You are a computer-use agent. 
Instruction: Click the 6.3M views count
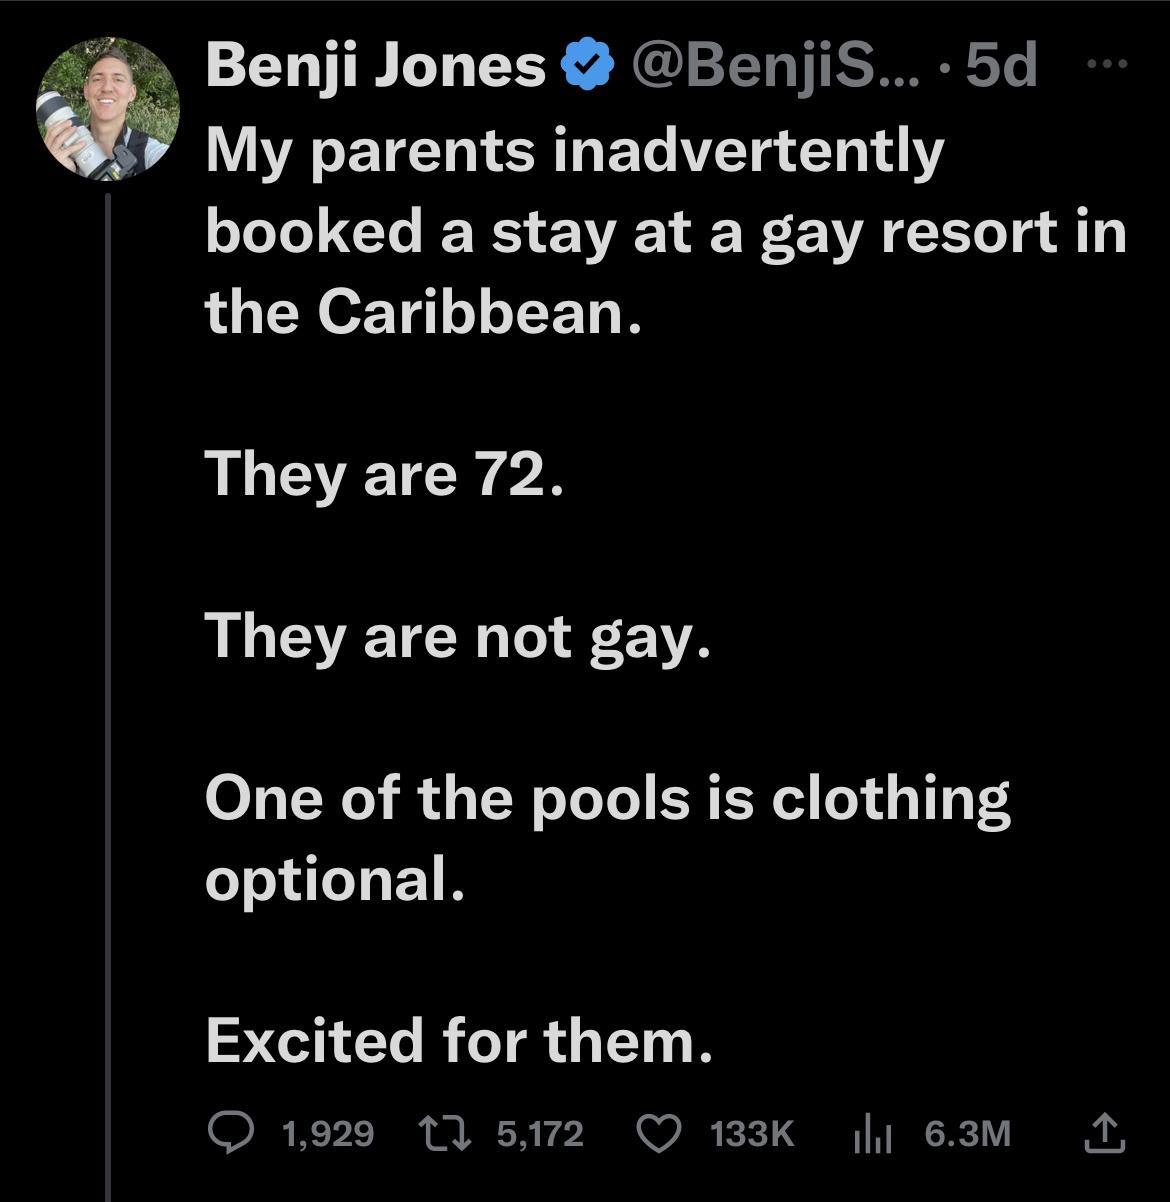tap(966, 1133)
